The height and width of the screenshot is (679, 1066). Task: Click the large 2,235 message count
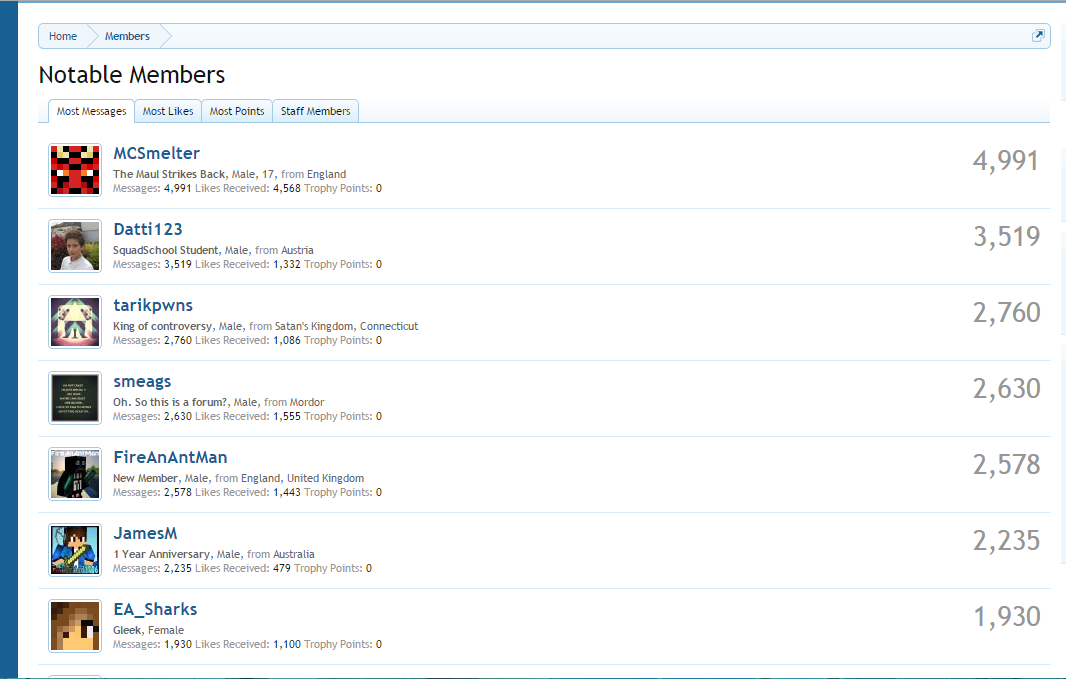coord(1006,542)
